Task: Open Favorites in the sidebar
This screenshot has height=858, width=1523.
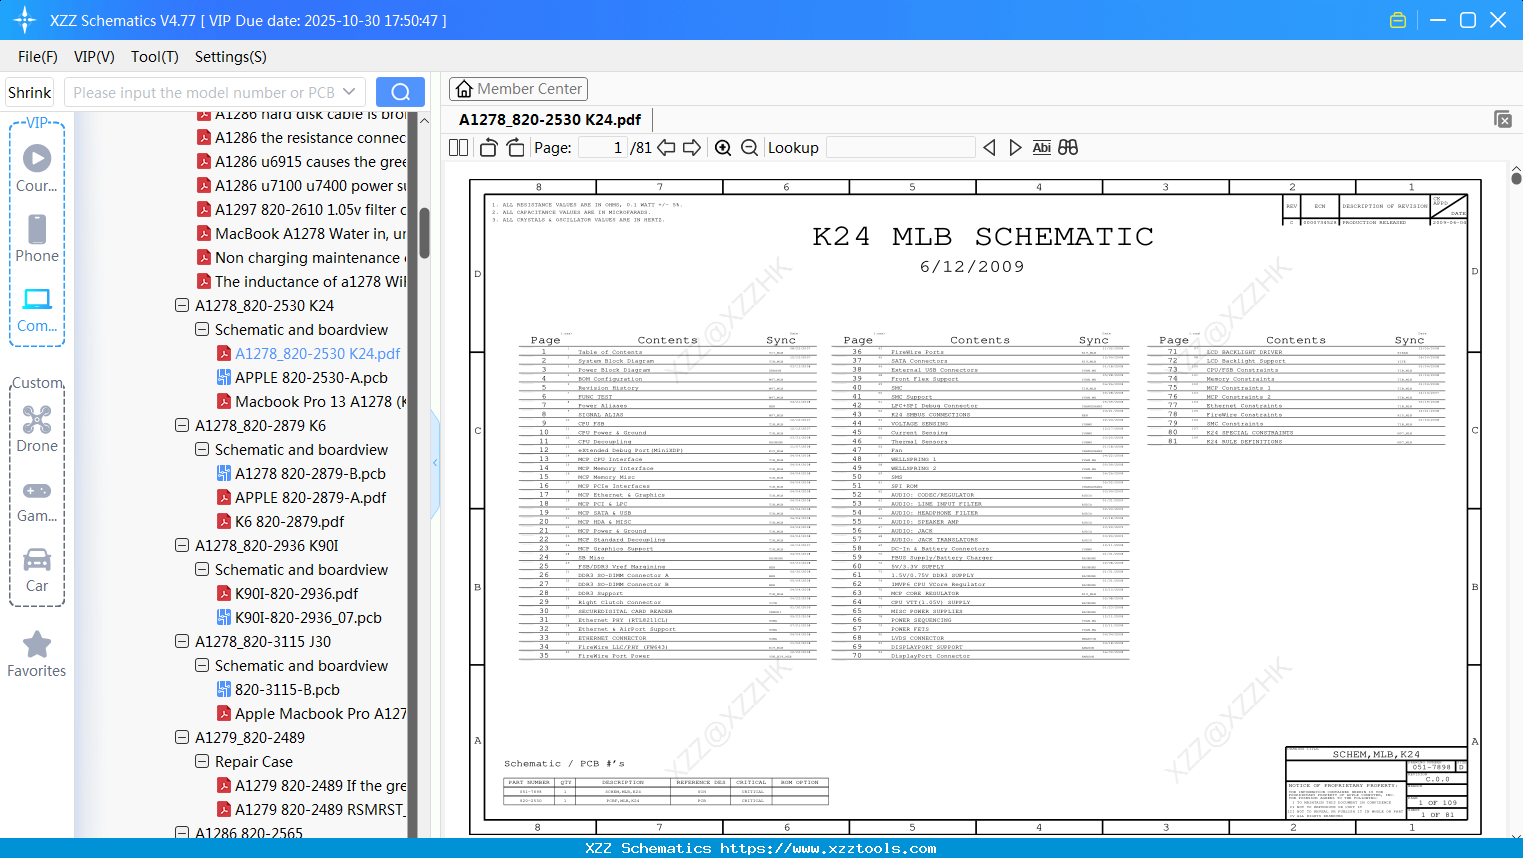Action: [x=37, y=655]
